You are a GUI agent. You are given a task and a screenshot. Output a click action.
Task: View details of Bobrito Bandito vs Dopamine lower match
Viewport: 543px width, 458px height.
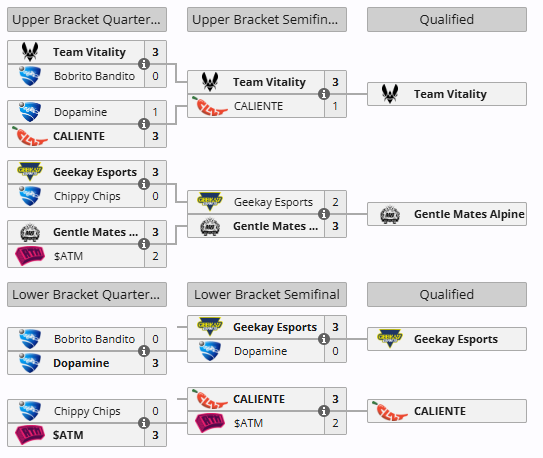pos(144,351)
